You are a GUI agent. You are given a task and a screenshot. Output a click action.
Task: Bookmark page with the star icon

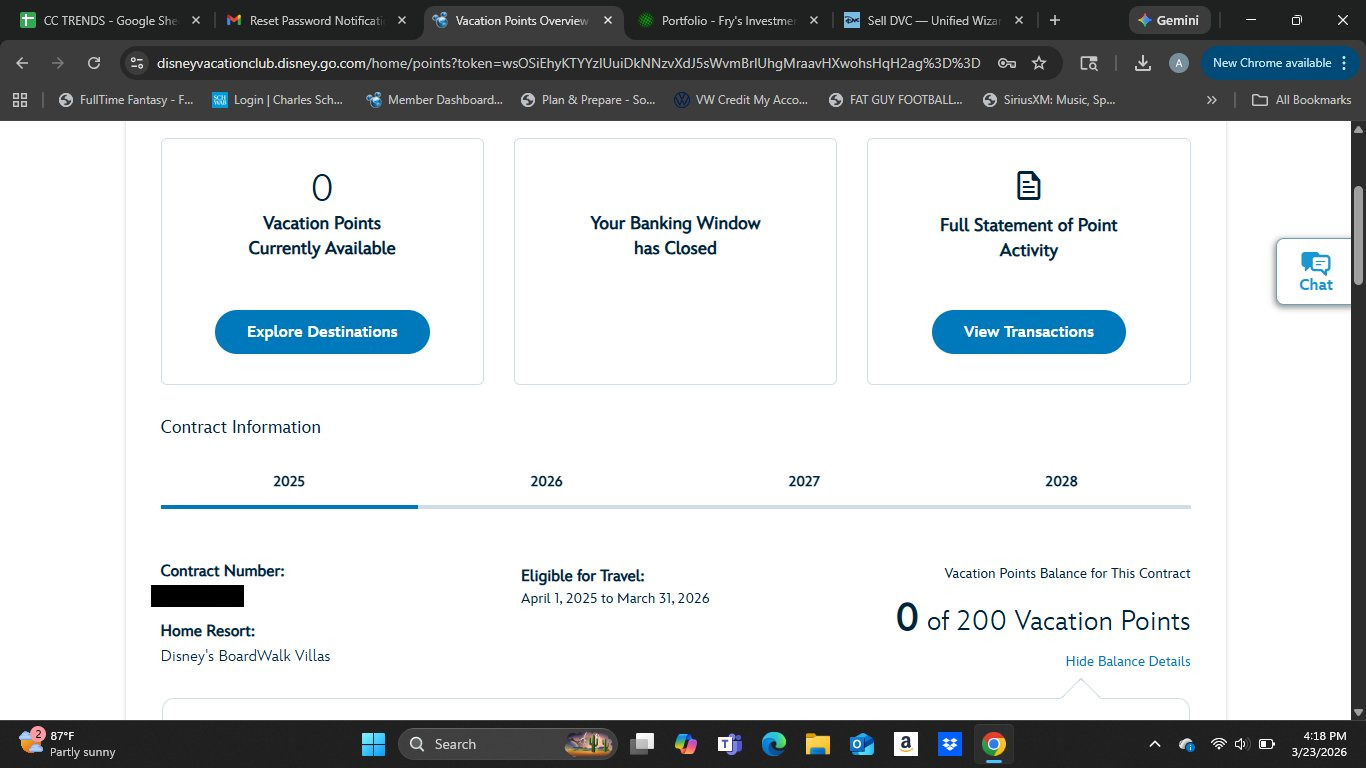(x=1039, y=63)
